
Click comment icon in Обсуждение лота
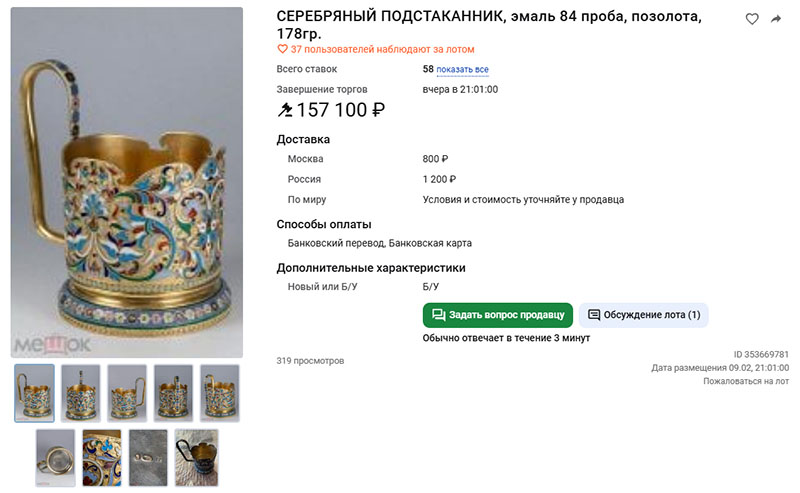(x=594, y=314)
